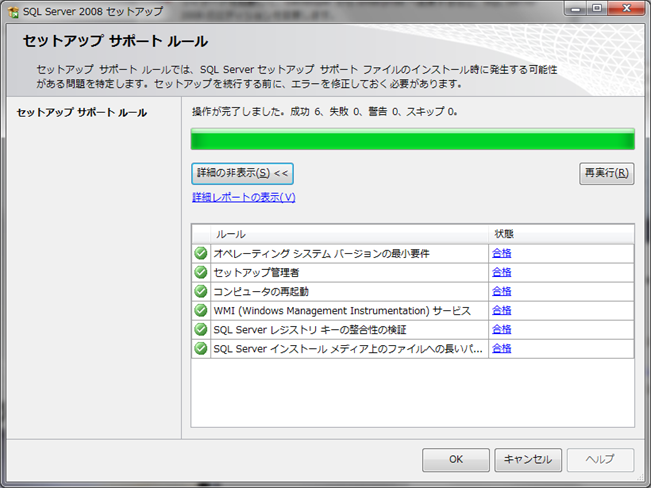
Task: Select the オペレーティング システム バージョンの最小要件 row text
Action: coord(322,253)
